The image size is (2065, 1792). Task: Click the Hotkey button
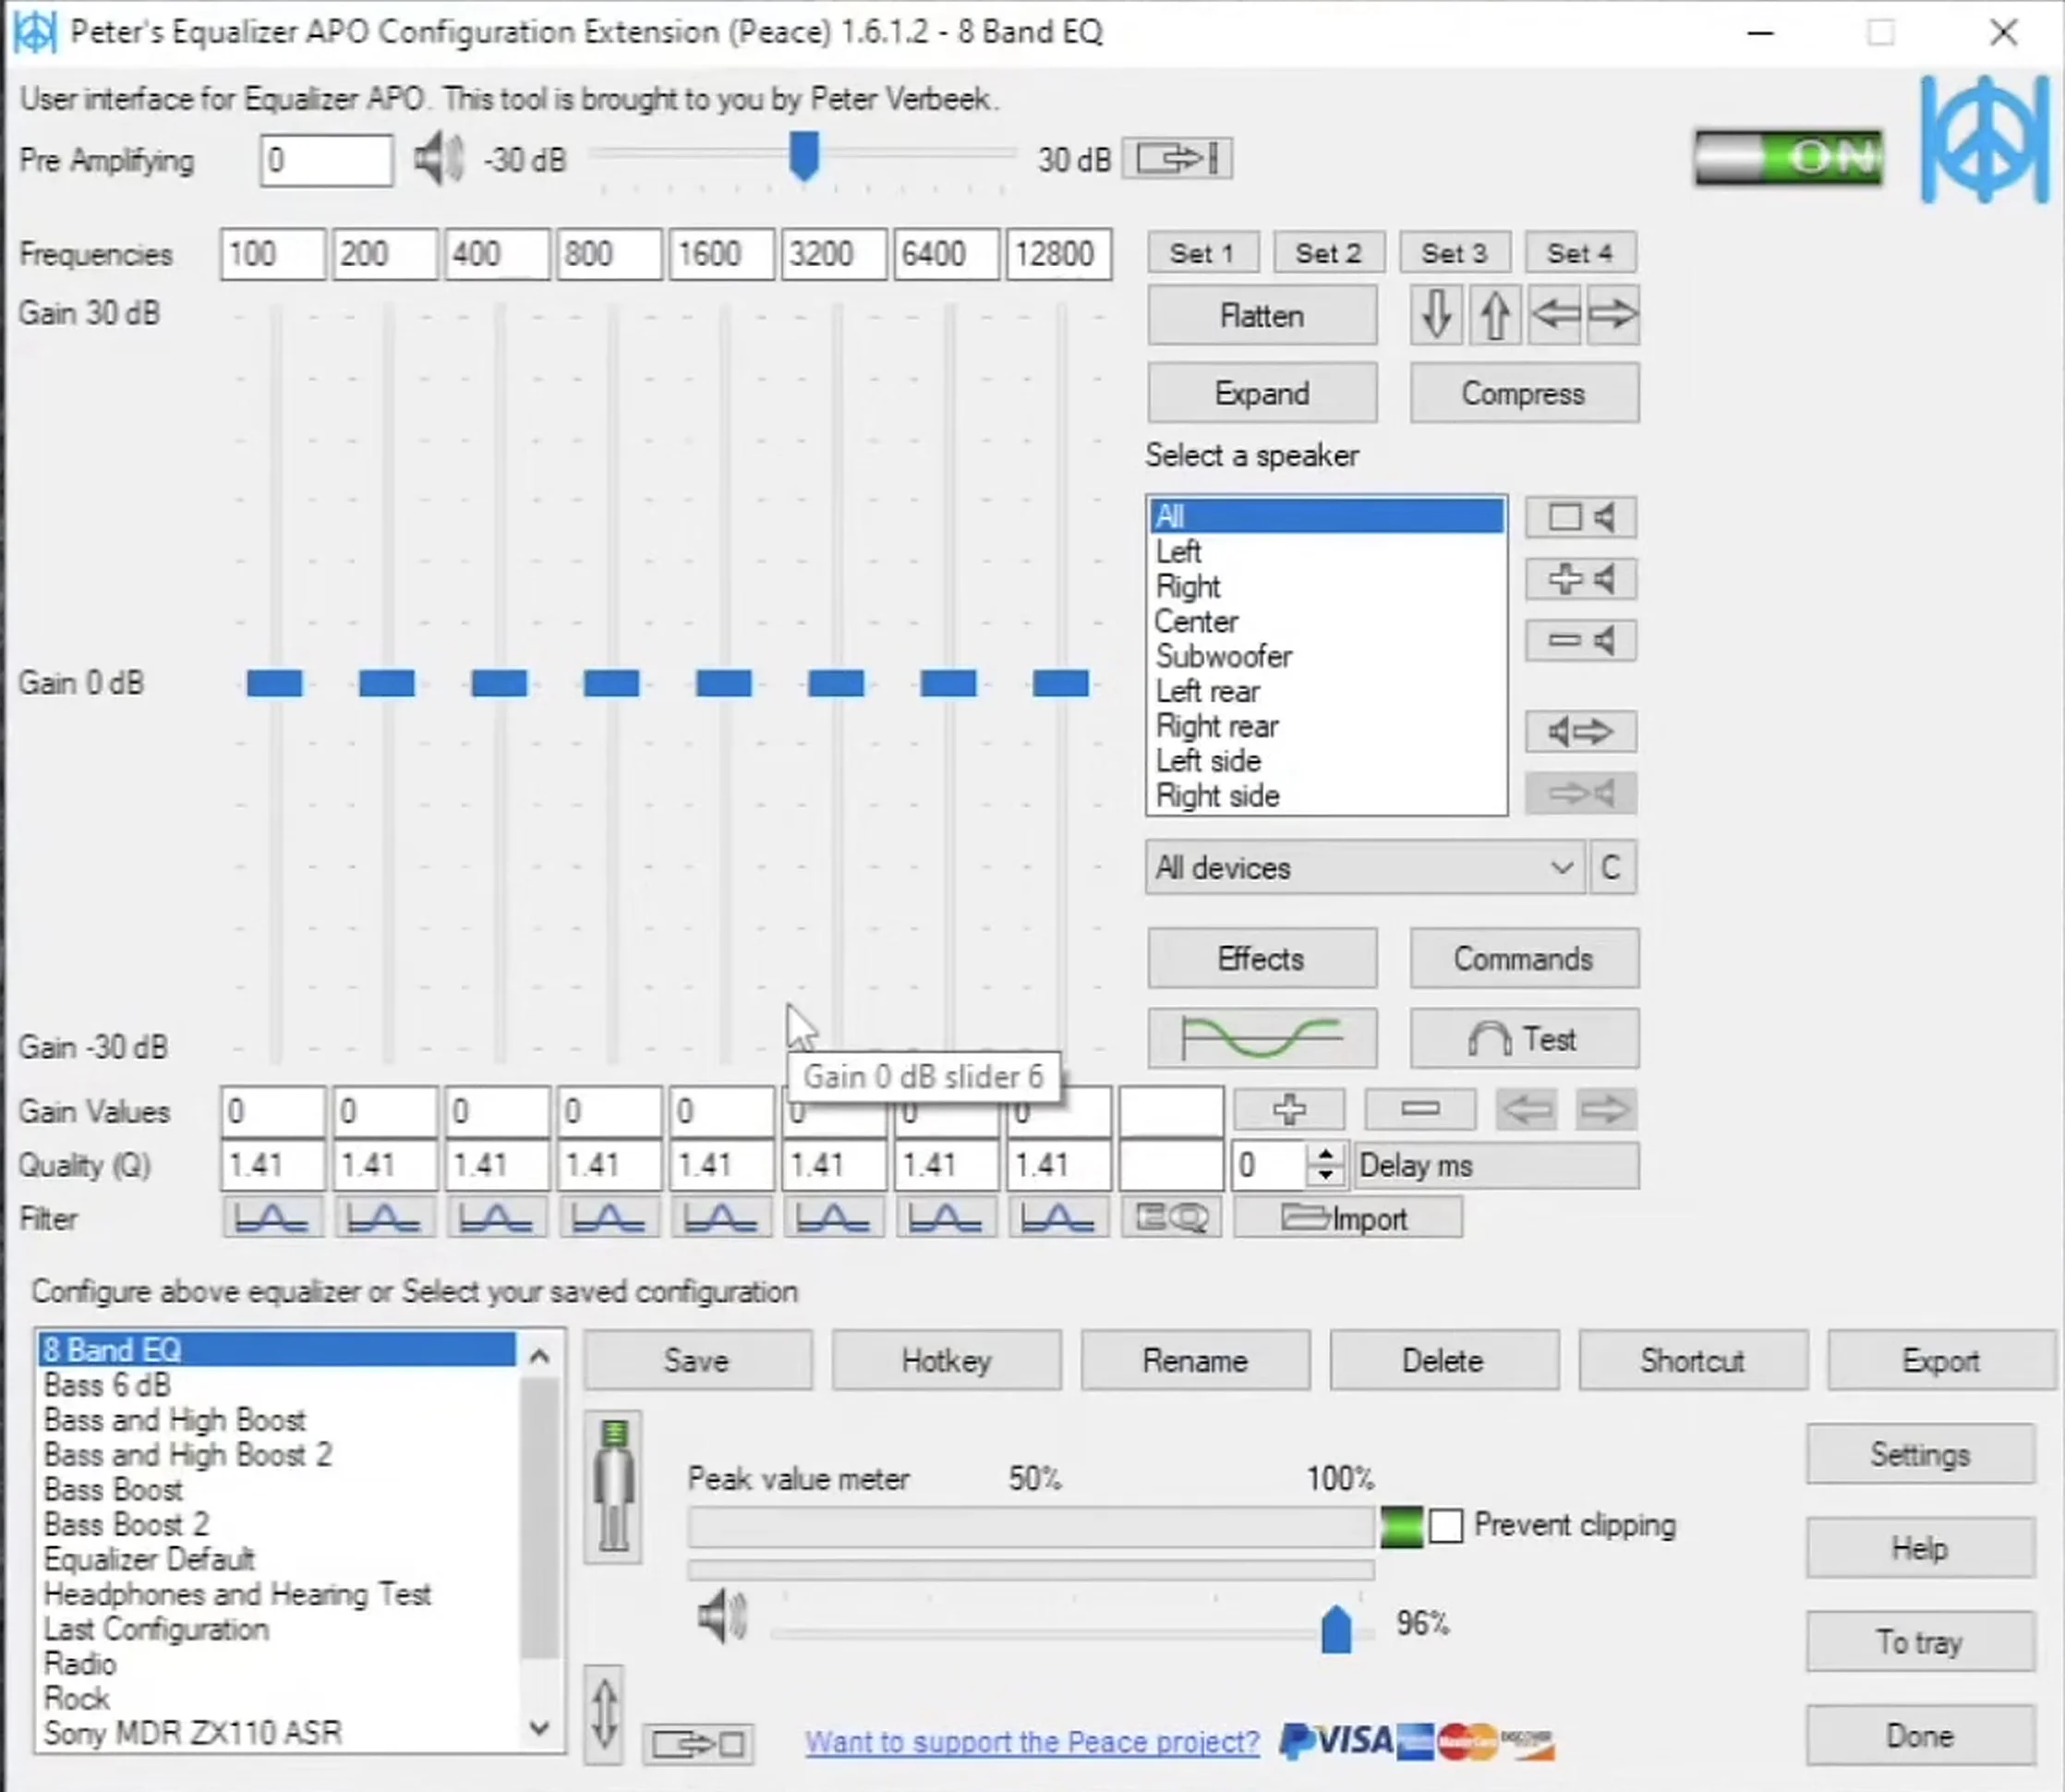point(947,1360)
